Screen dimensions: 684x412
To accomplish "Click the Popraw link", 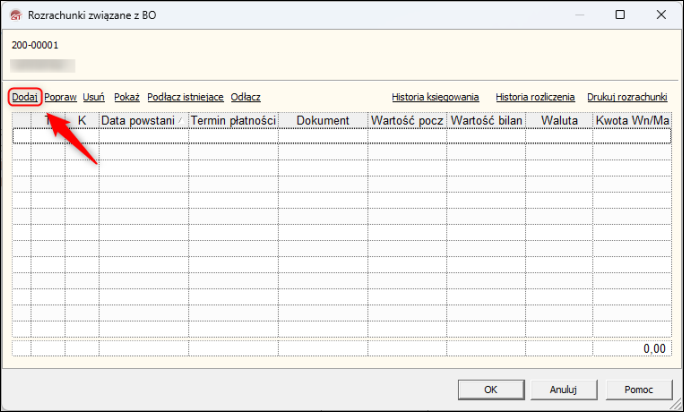I will 60,97.
